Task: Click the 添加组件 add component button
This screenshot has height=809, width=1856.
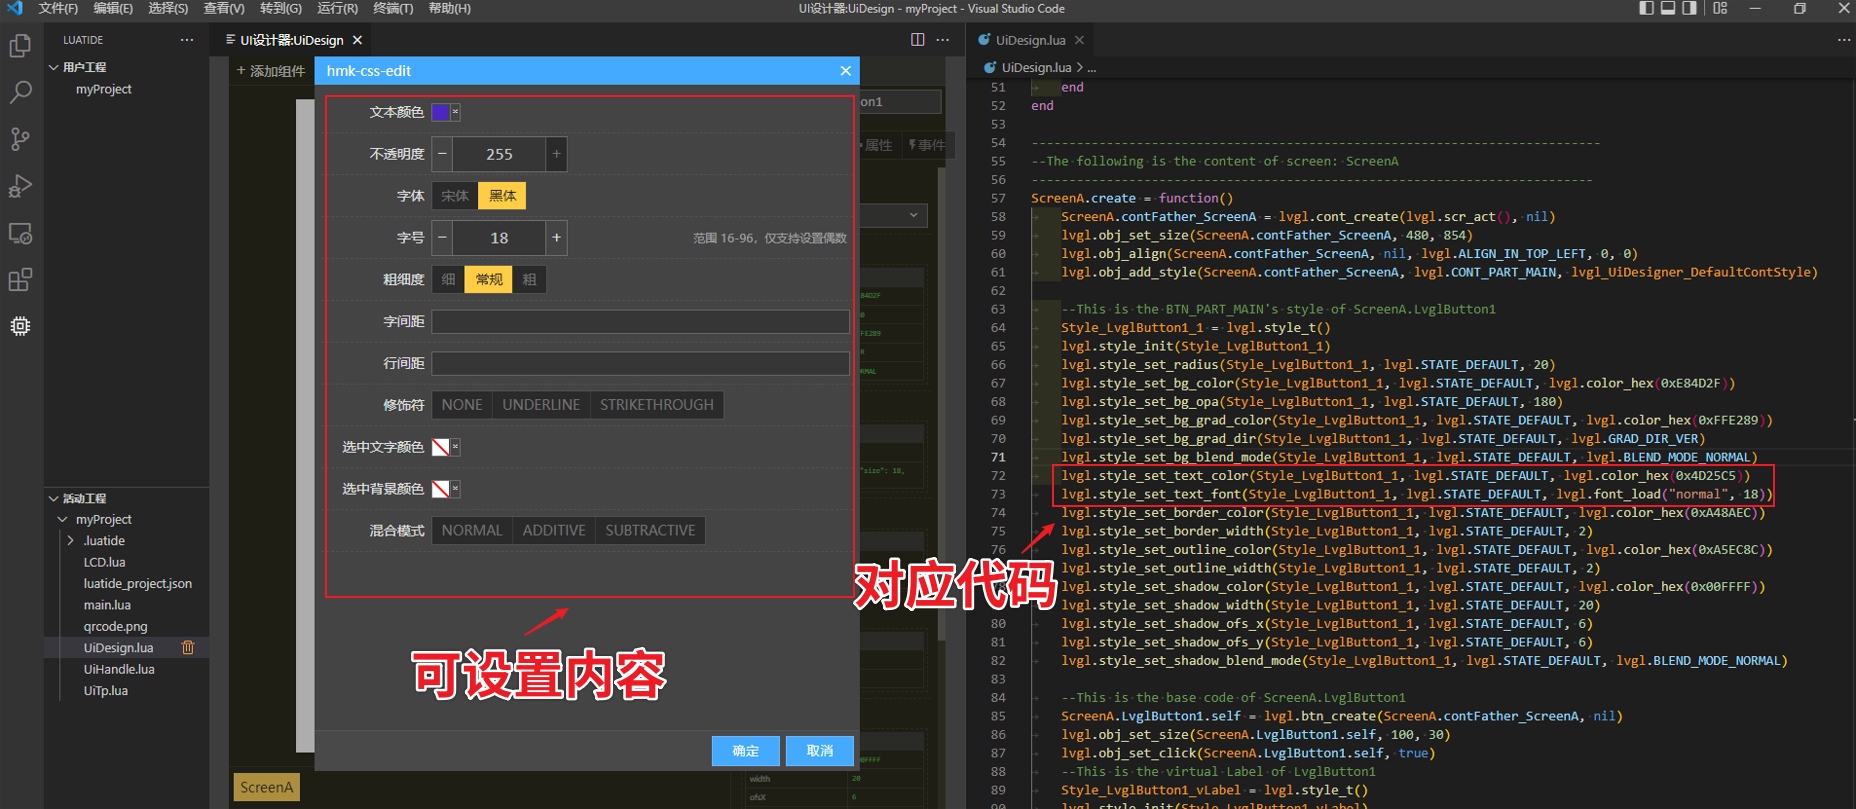Action: coord(271,71)
